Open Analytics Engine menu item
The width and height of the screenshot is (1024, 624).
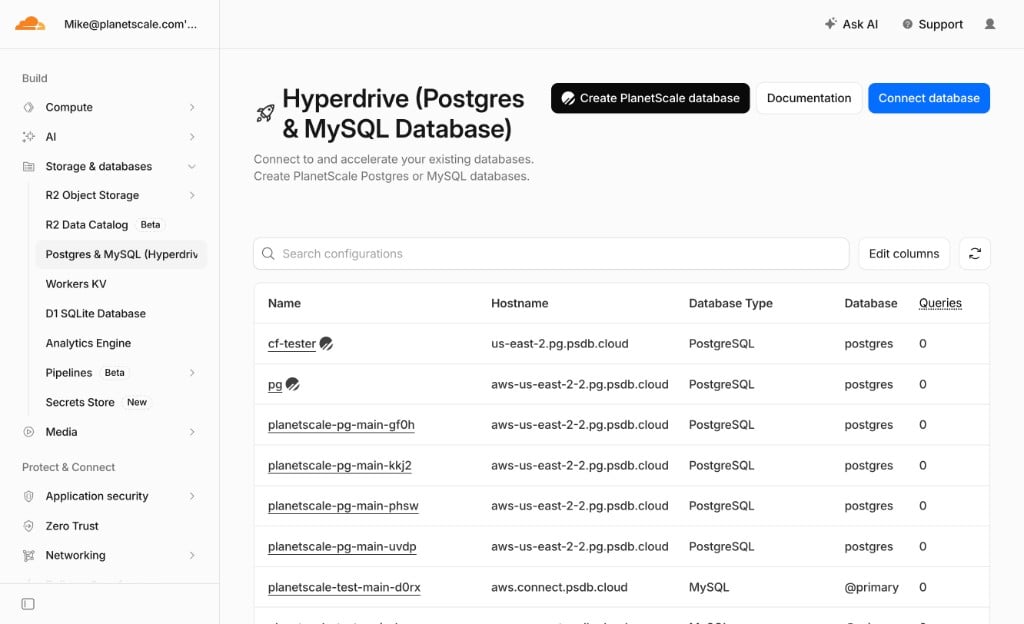click(88, 343)
